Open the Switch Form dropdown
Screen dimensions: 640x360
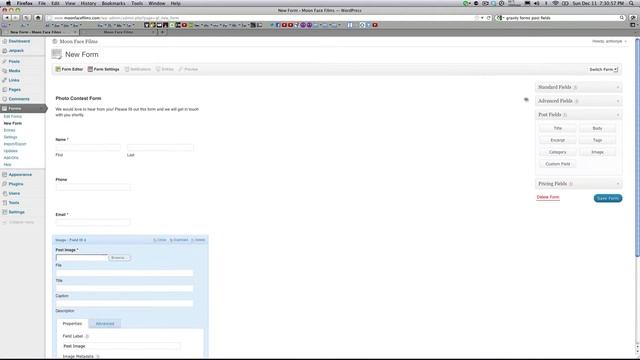coord(603,69)
